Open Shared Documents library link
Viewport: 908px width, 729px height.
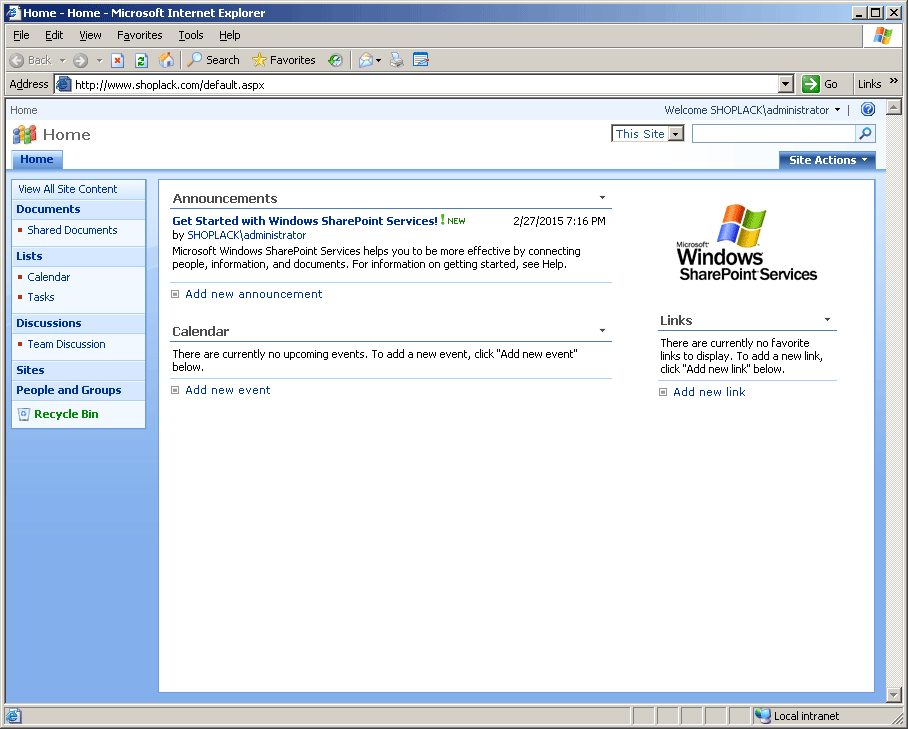click(x=72, y=230)
